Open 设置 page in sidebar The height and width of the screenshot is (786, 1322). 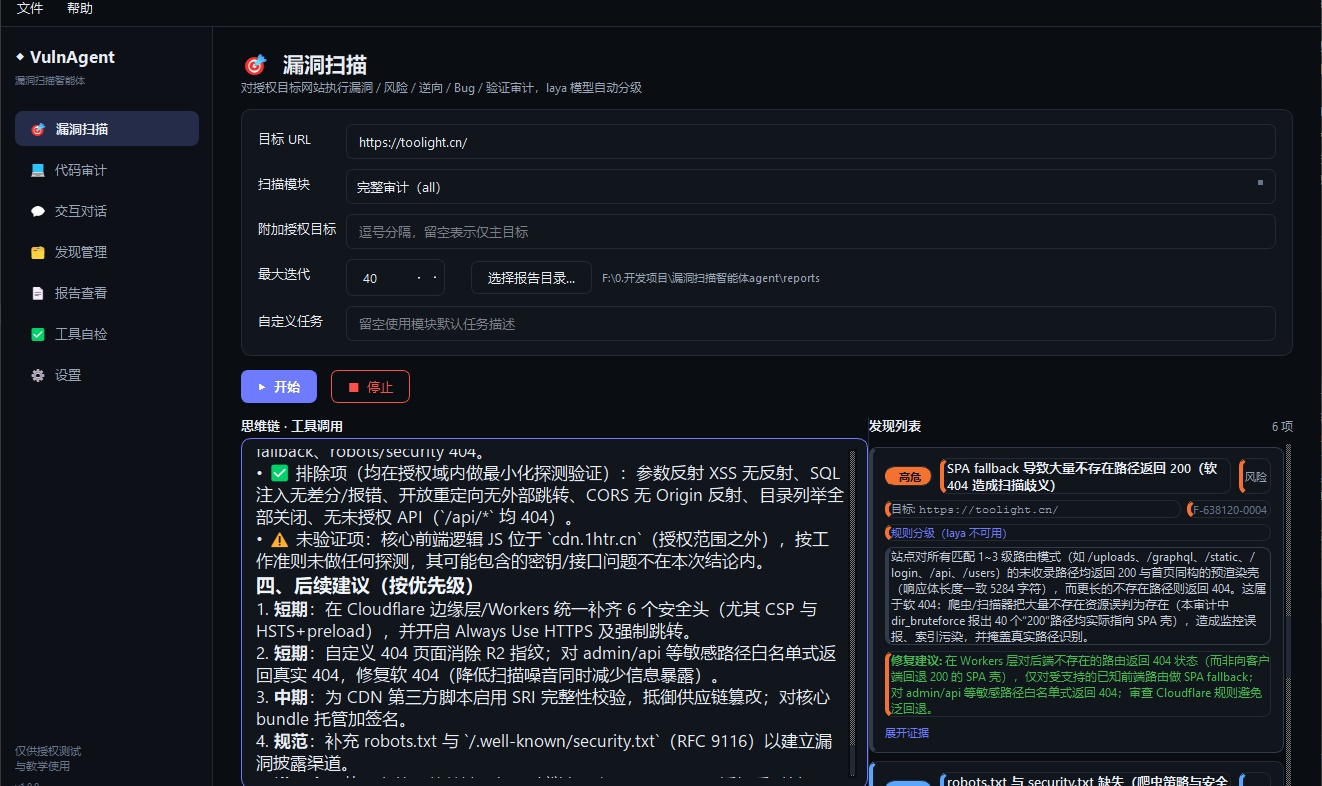click(107, 375)
